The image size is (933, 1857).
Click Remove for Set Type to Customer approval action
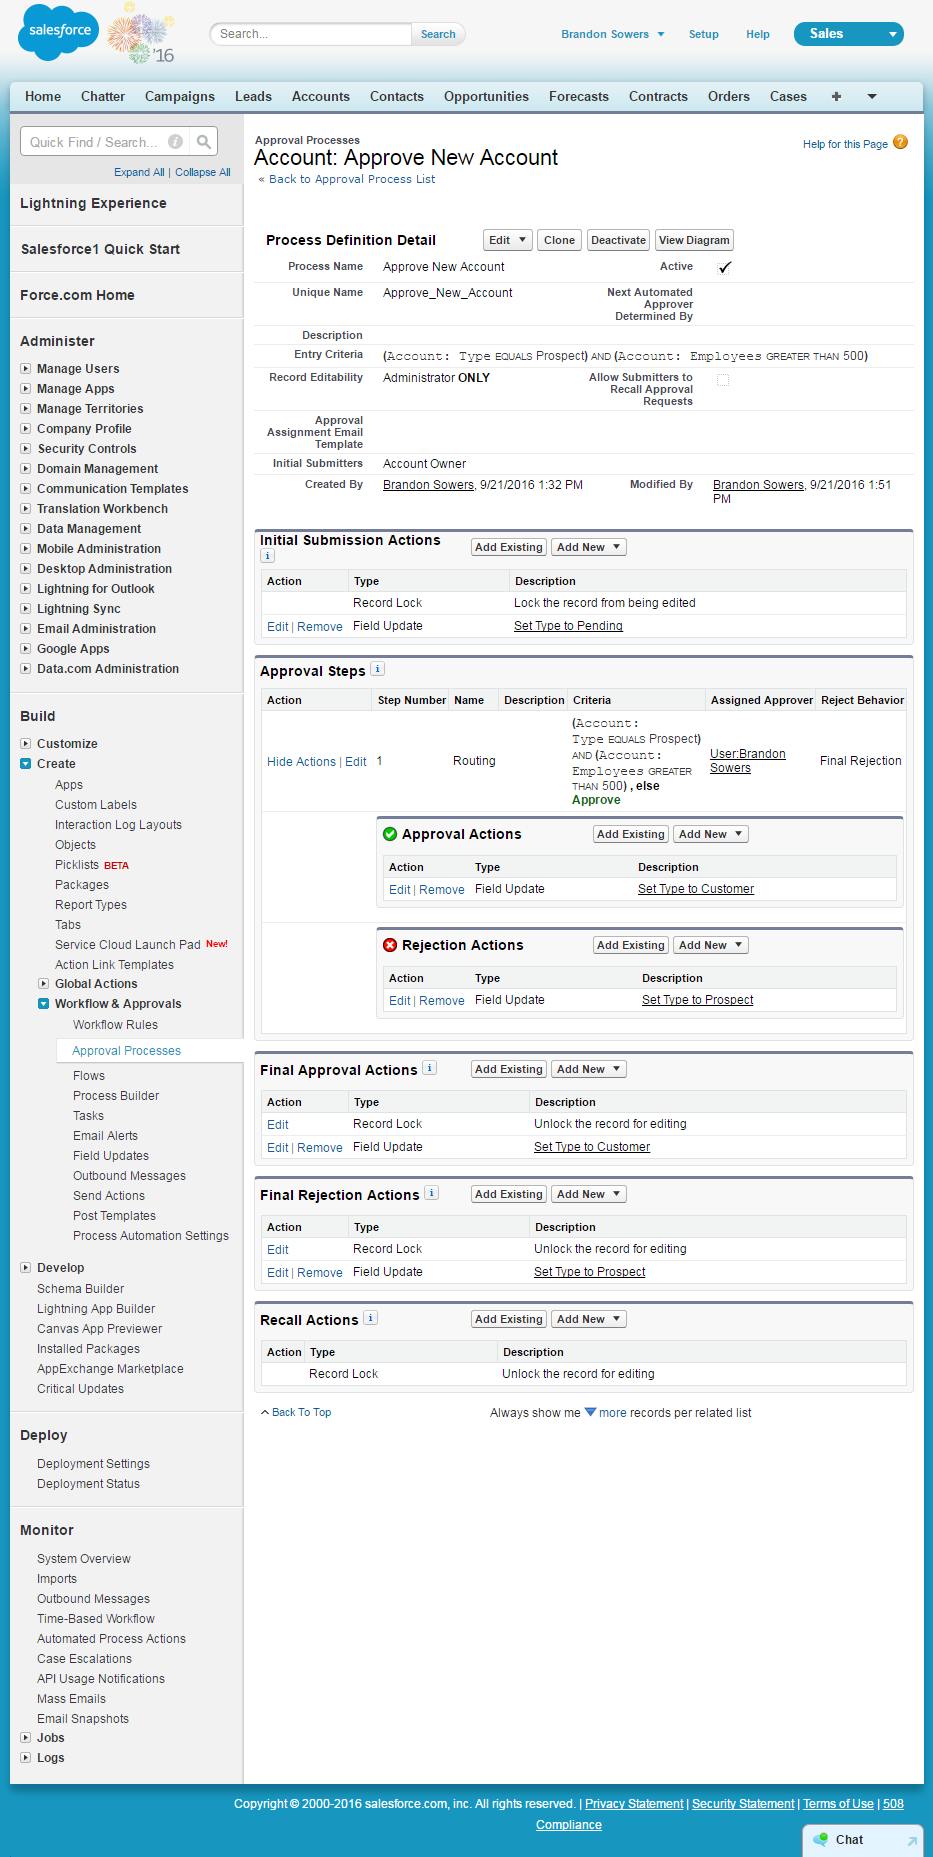pyautogui.click(x=442, y=890)
